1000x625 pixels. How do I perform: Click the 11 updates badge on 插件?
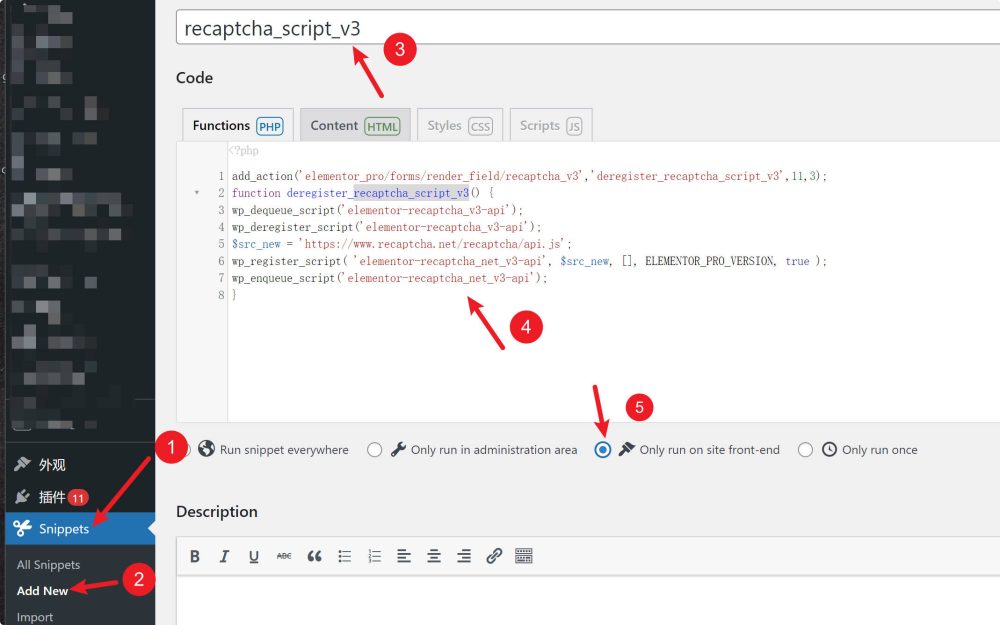coord(78,497)
